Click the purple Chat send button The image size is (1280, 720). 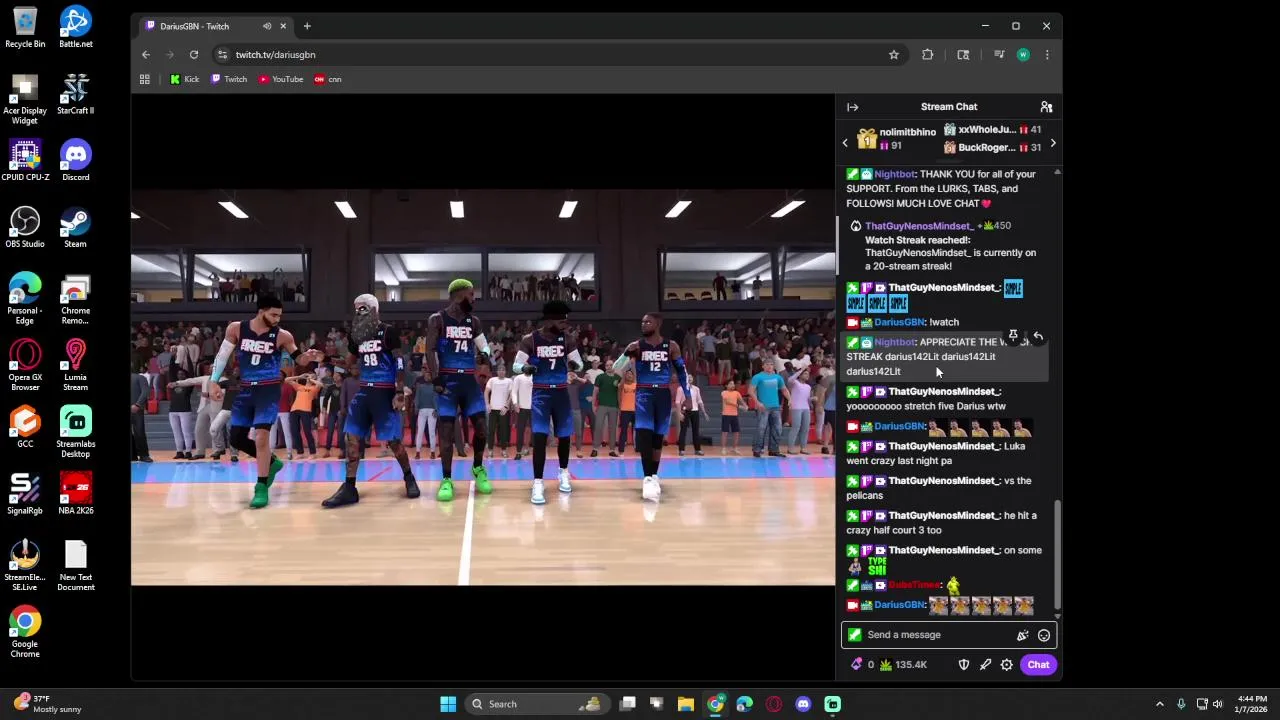pos(1038,665)
